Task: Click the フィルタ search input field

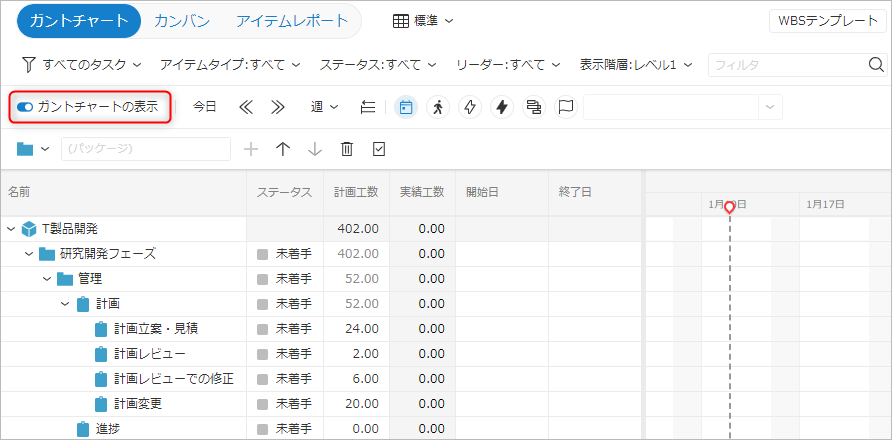Action: click(786, 65)
